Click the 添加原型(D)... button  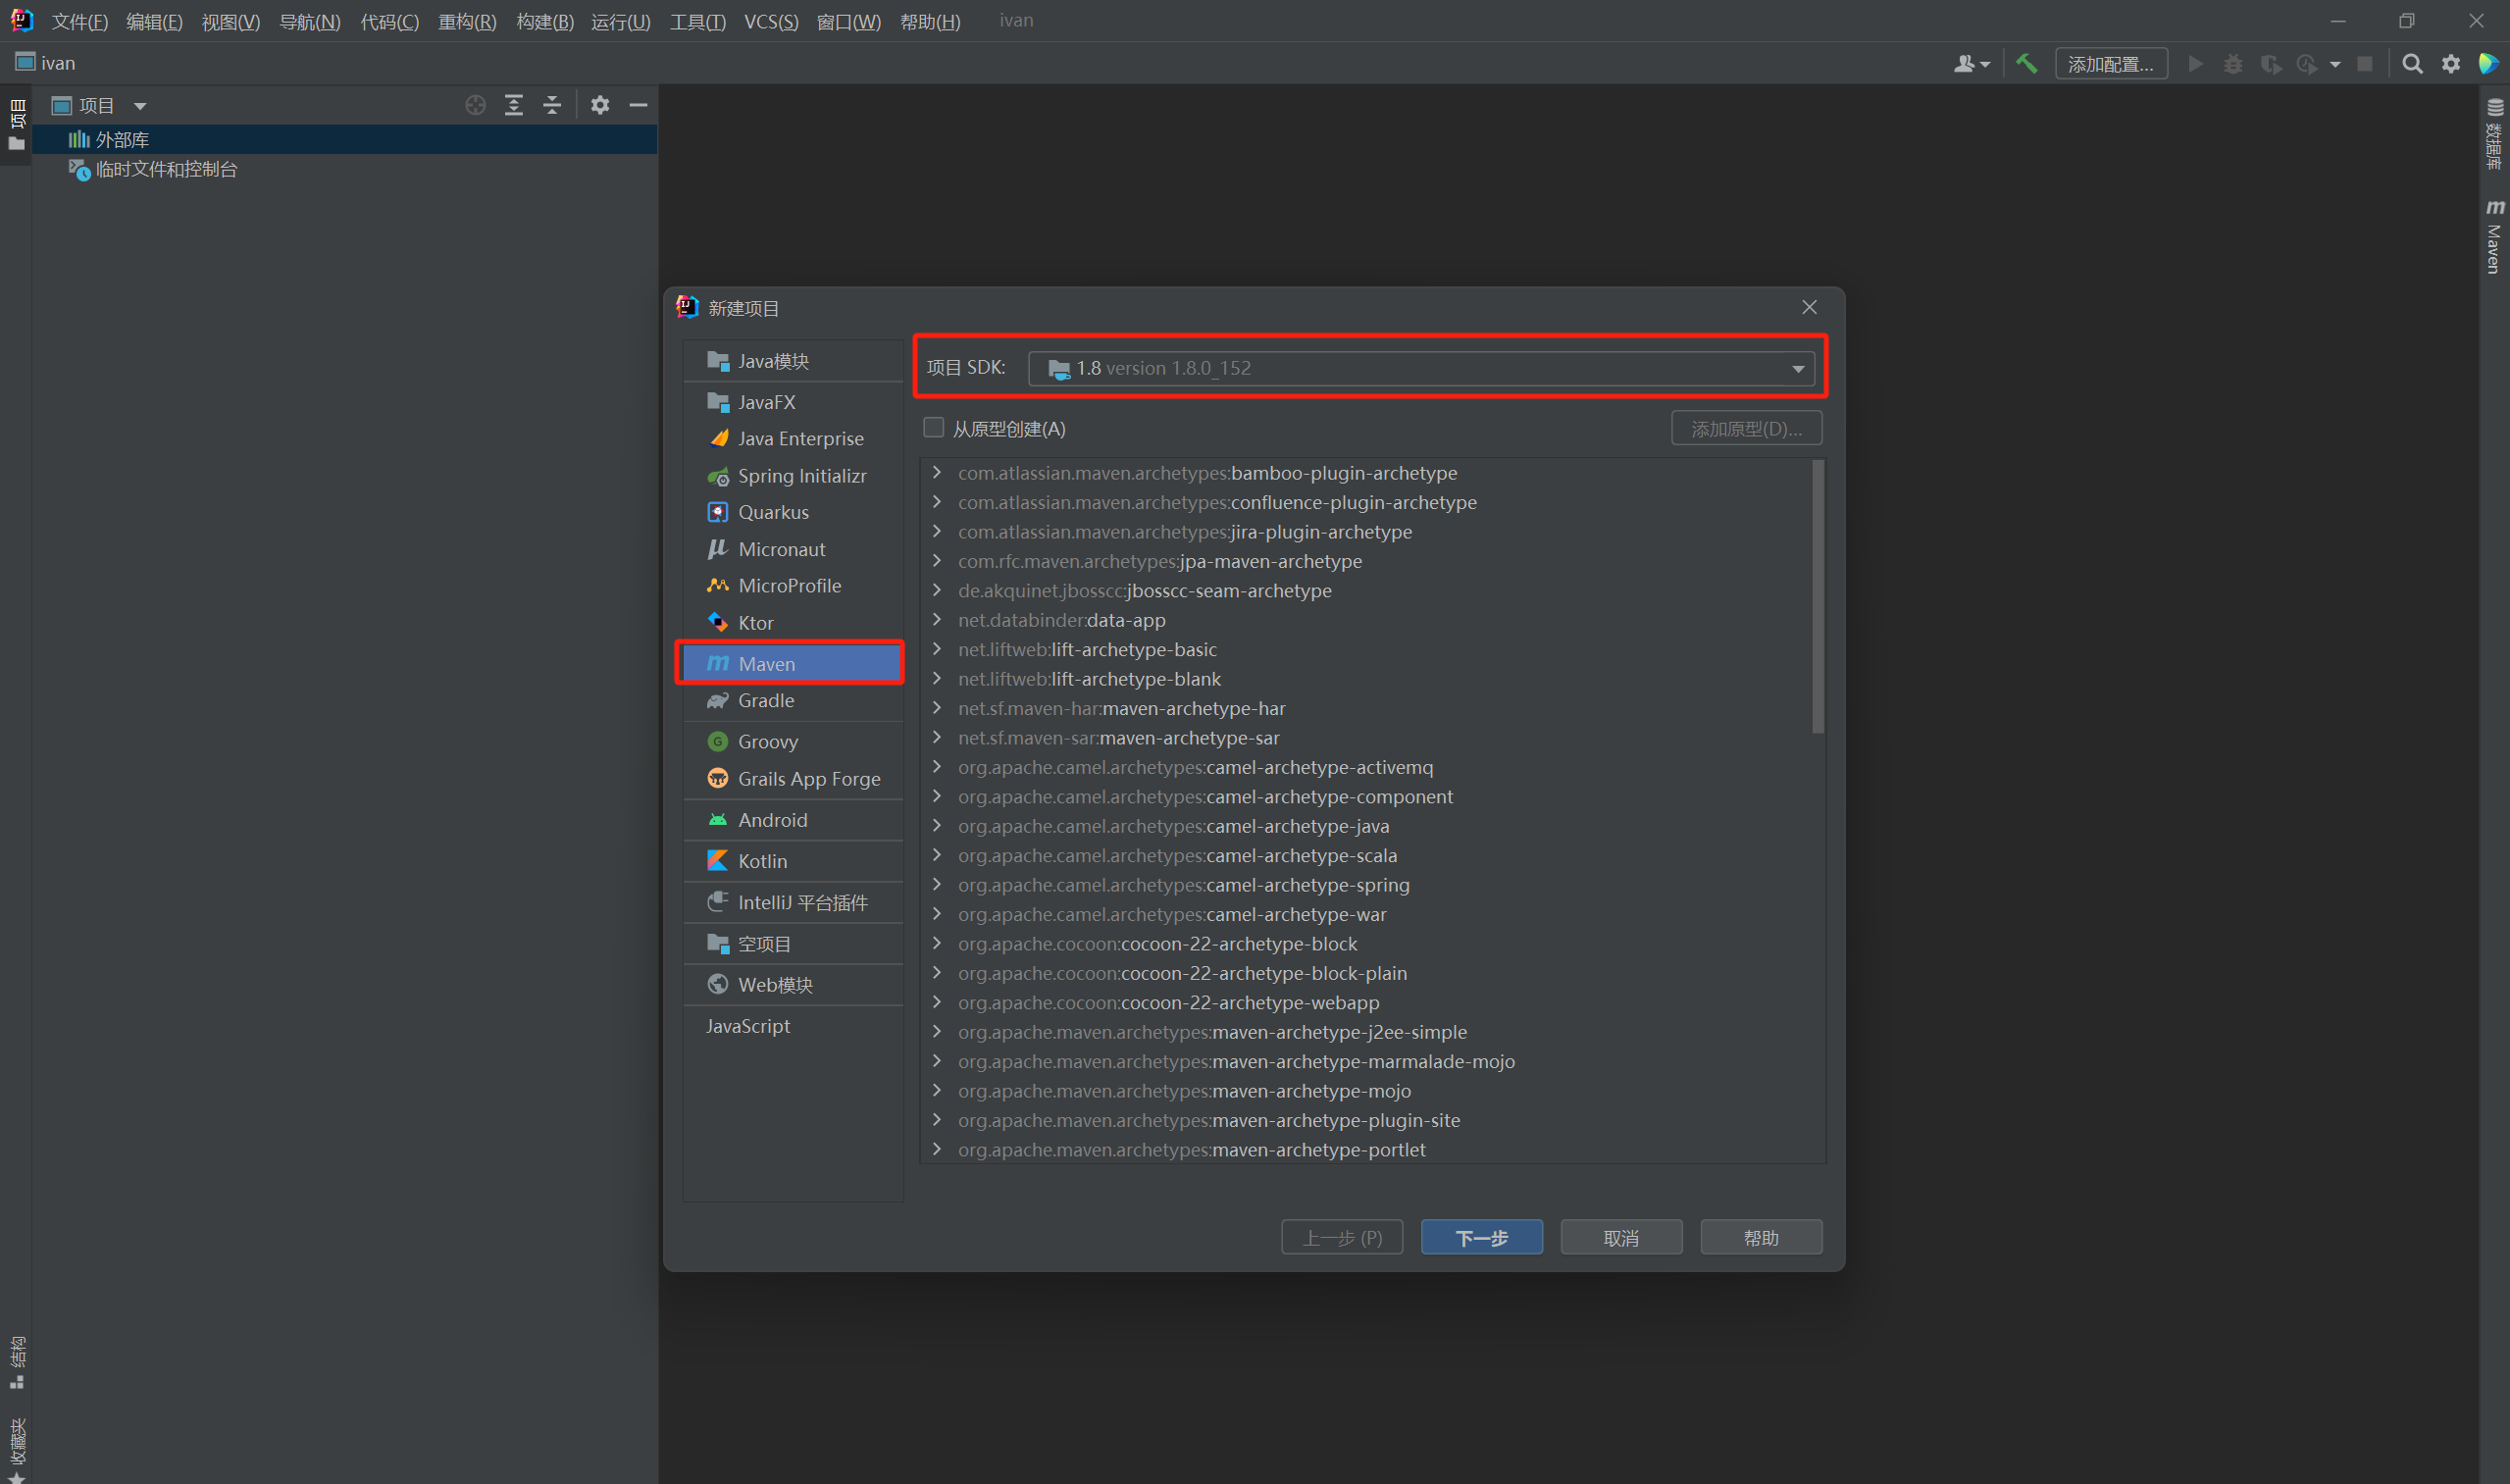coord(1746,429)
